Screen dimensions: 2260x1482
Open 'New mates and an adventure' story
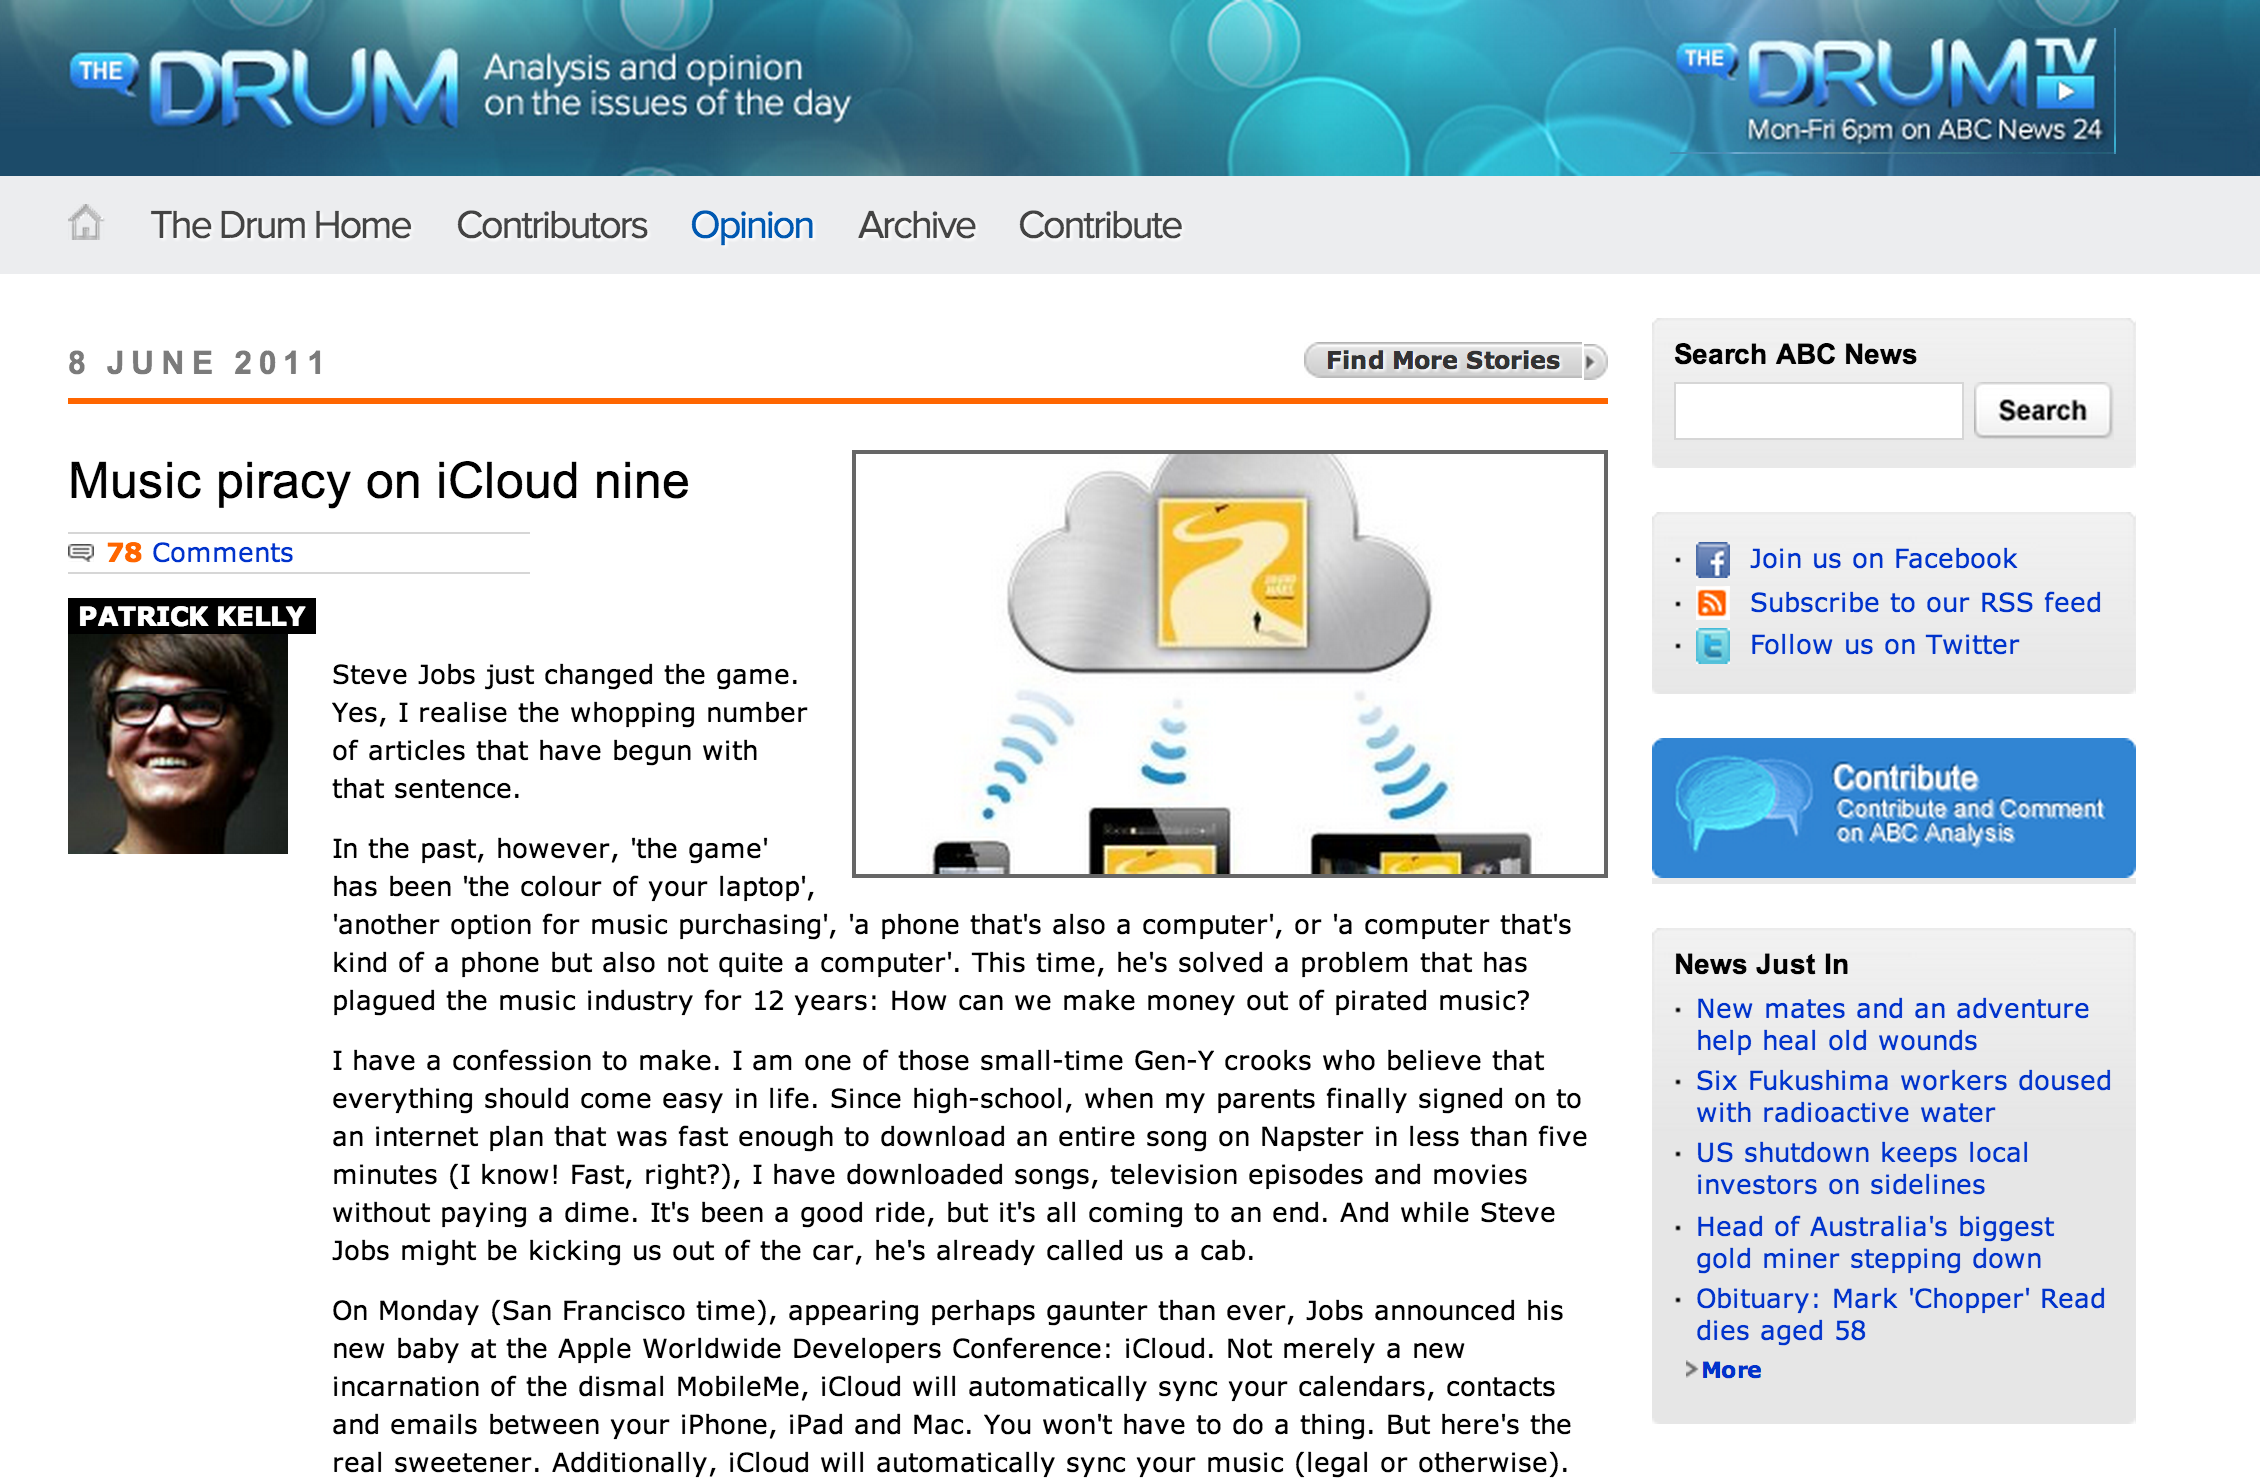pos(1892,1024)
